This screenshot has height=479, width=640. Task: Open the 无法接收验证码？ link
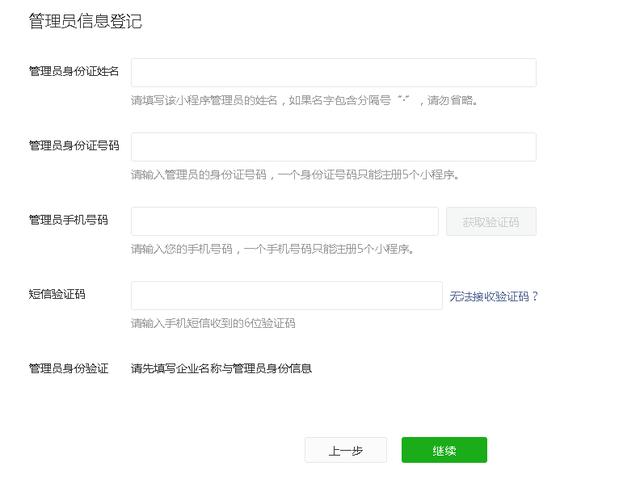click(494, 296)
